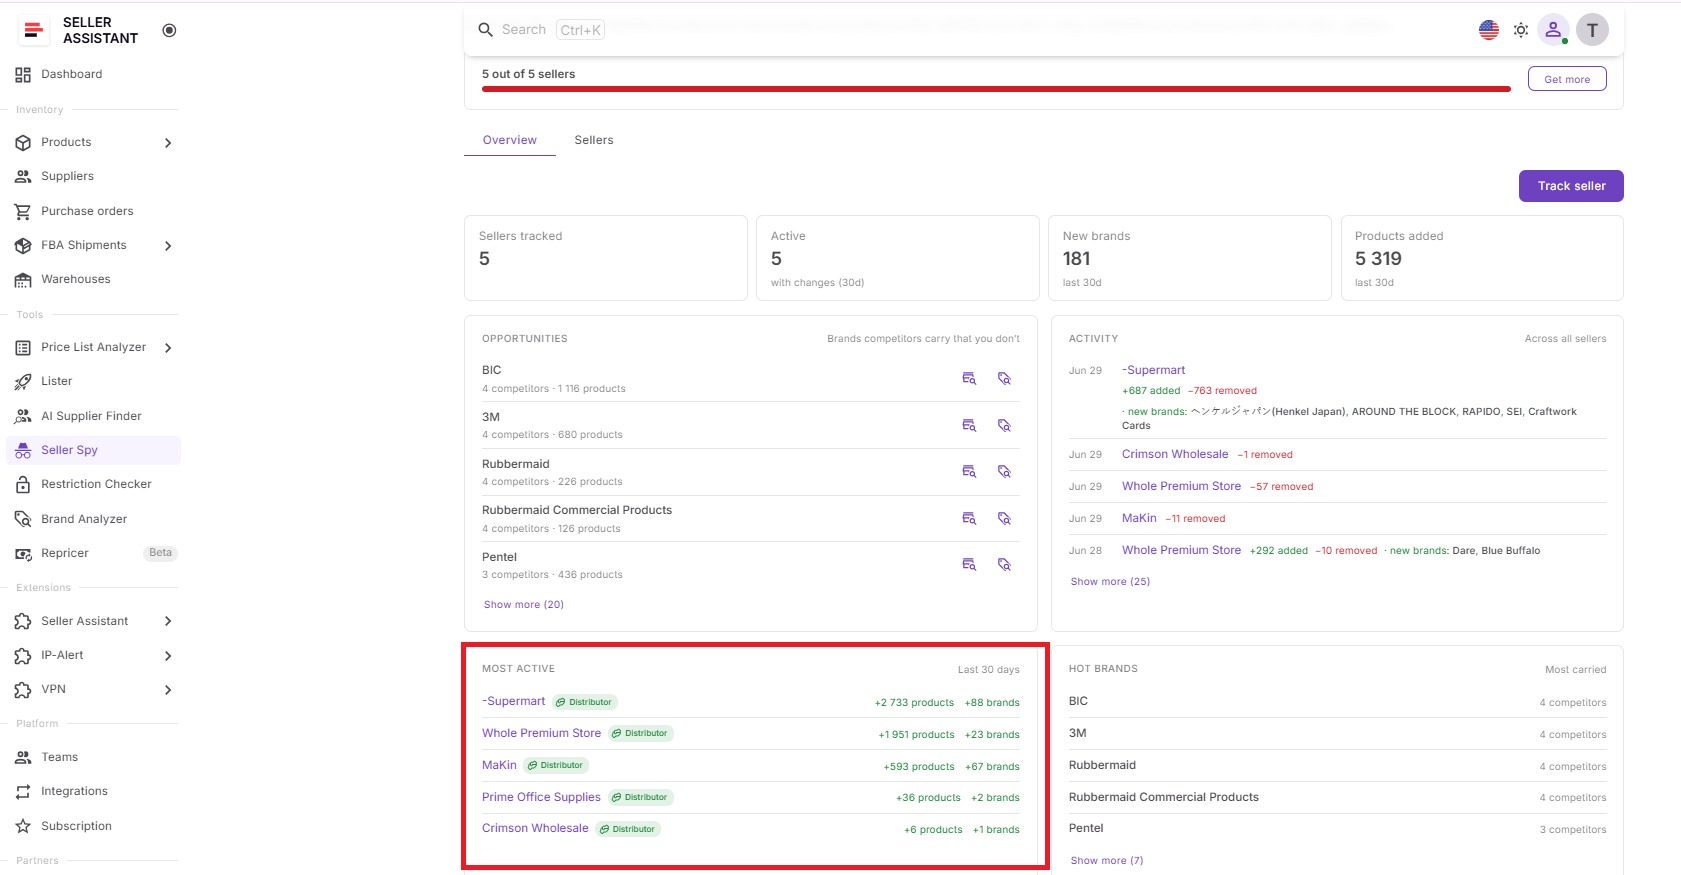Click the FBA Shipments cube icon
Screen dimensions: 1681x875
tap(23, 246)
